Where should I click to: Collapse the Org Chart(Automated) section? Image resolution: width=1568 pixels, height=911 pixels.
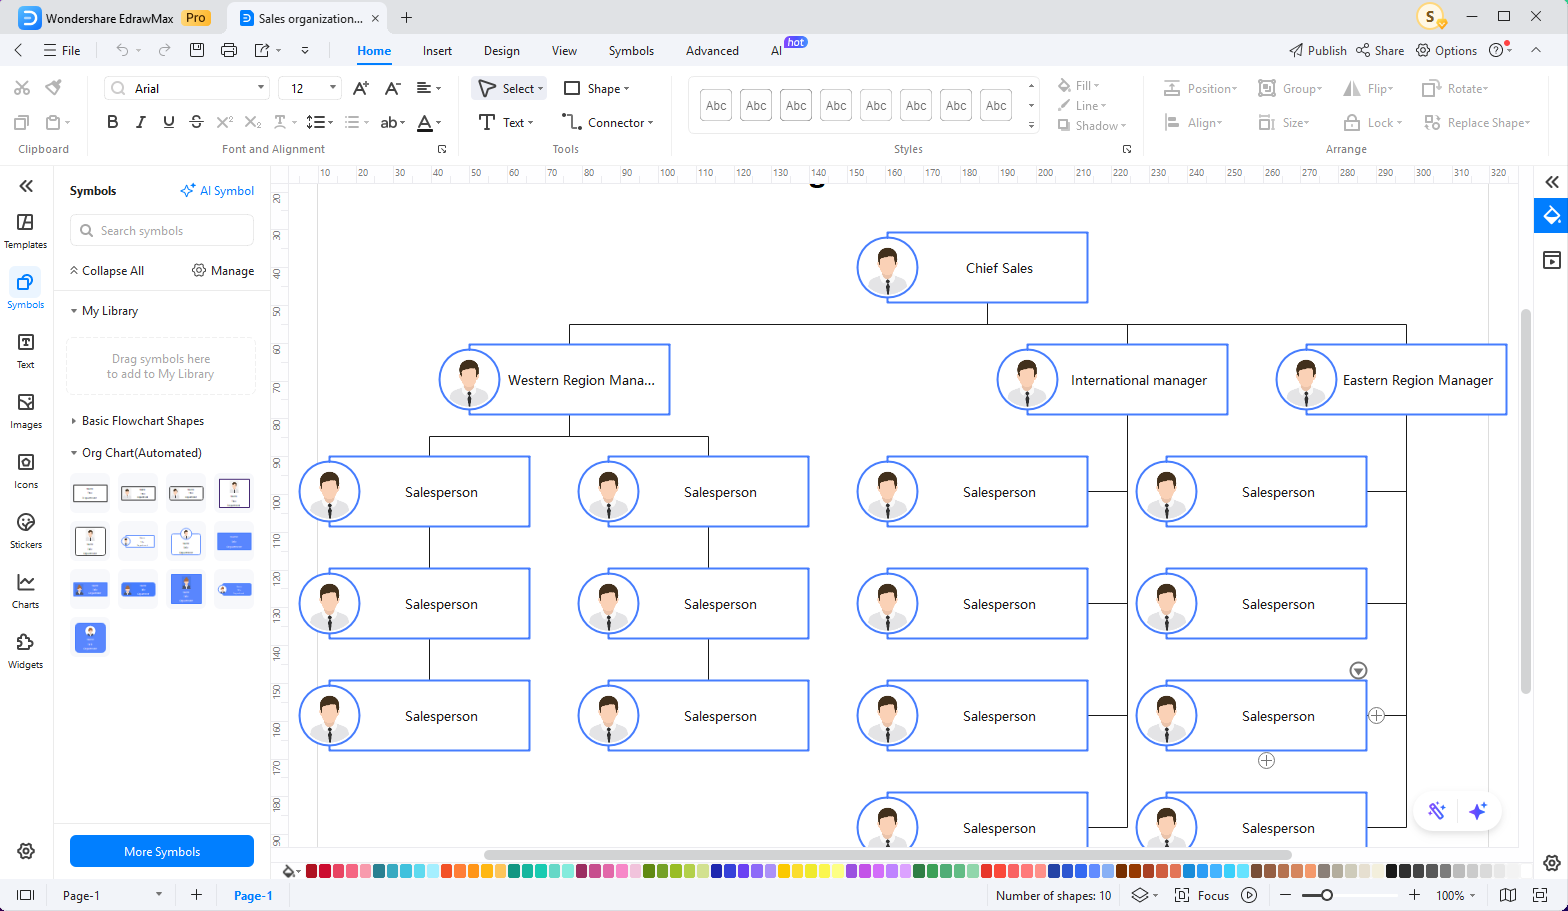point(74,453)
